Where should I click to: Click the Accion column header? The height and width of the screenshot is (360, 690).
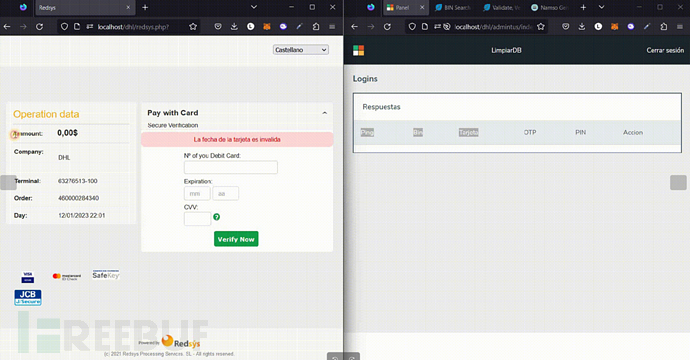633,132
